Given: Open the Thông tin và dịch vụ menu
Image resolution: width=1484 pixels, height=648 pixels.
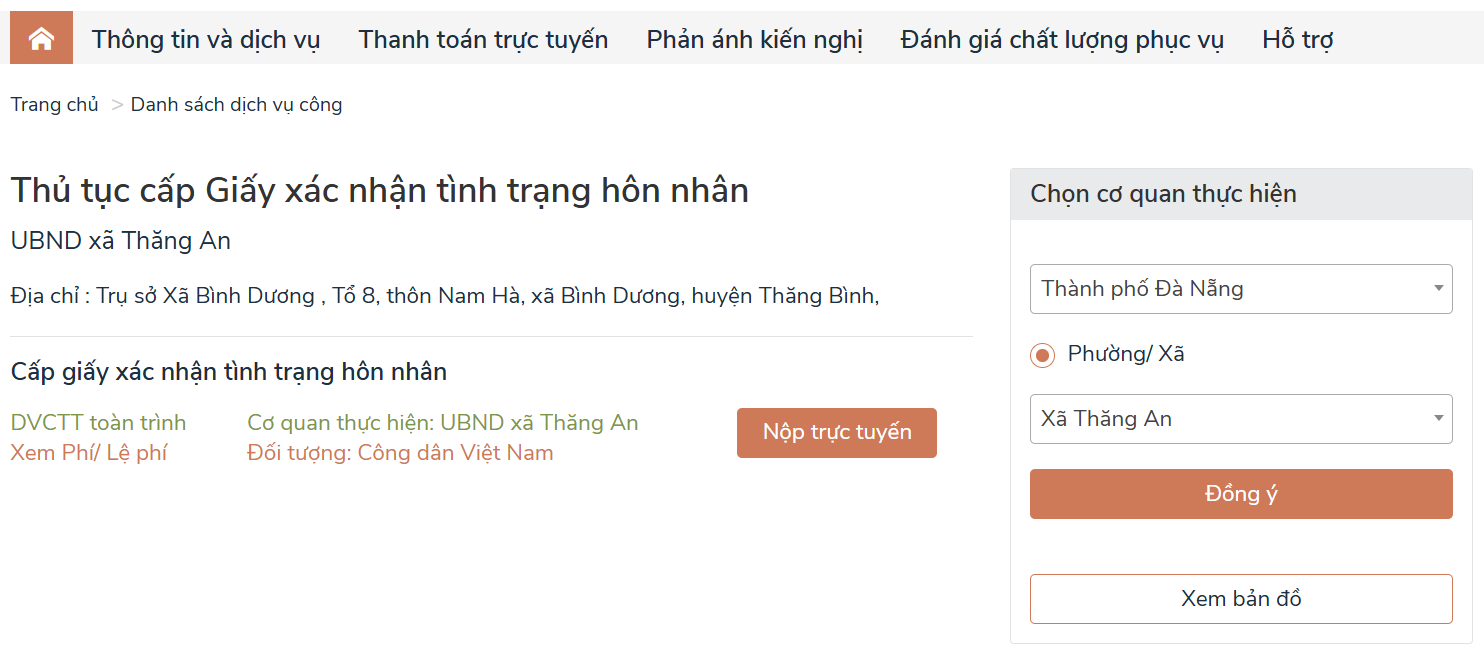Looking at the screenshot, I should [x=206, y=40].
